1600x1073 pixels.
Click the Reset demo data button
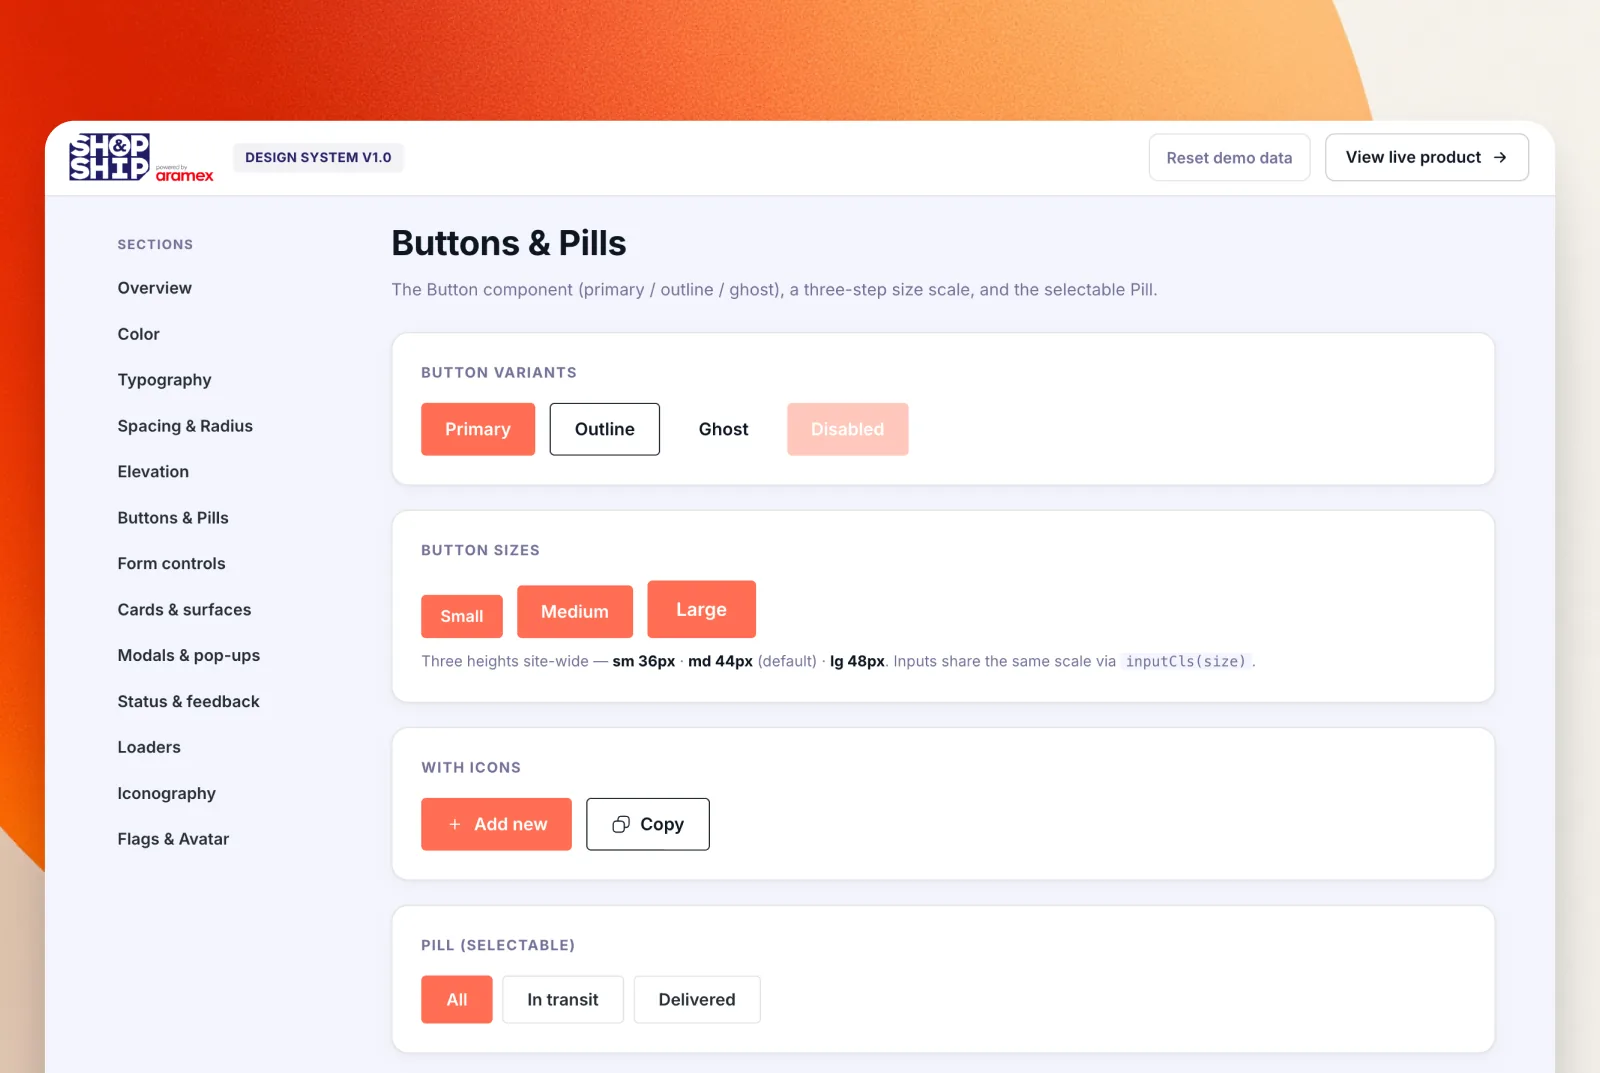1229,157
